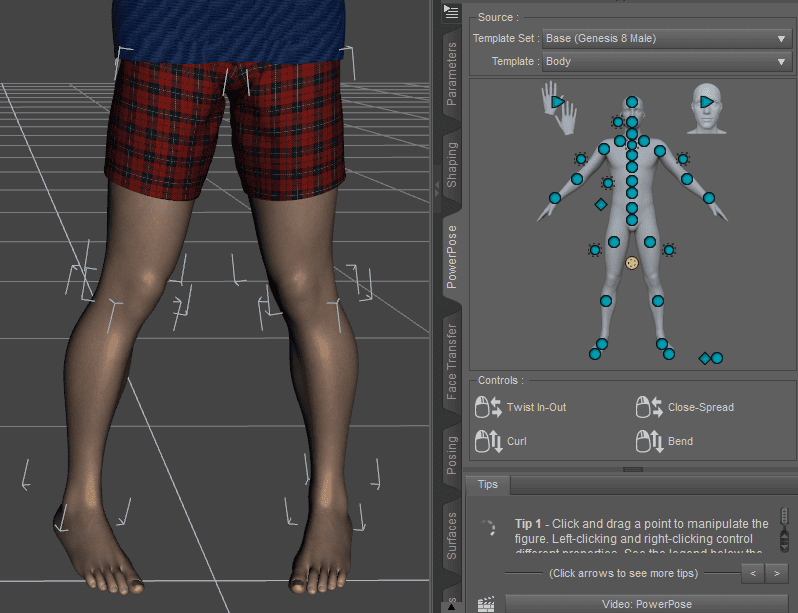Switch to the Shaping tab
Viewport: 798px width, 613px height.
coord(451,164)
